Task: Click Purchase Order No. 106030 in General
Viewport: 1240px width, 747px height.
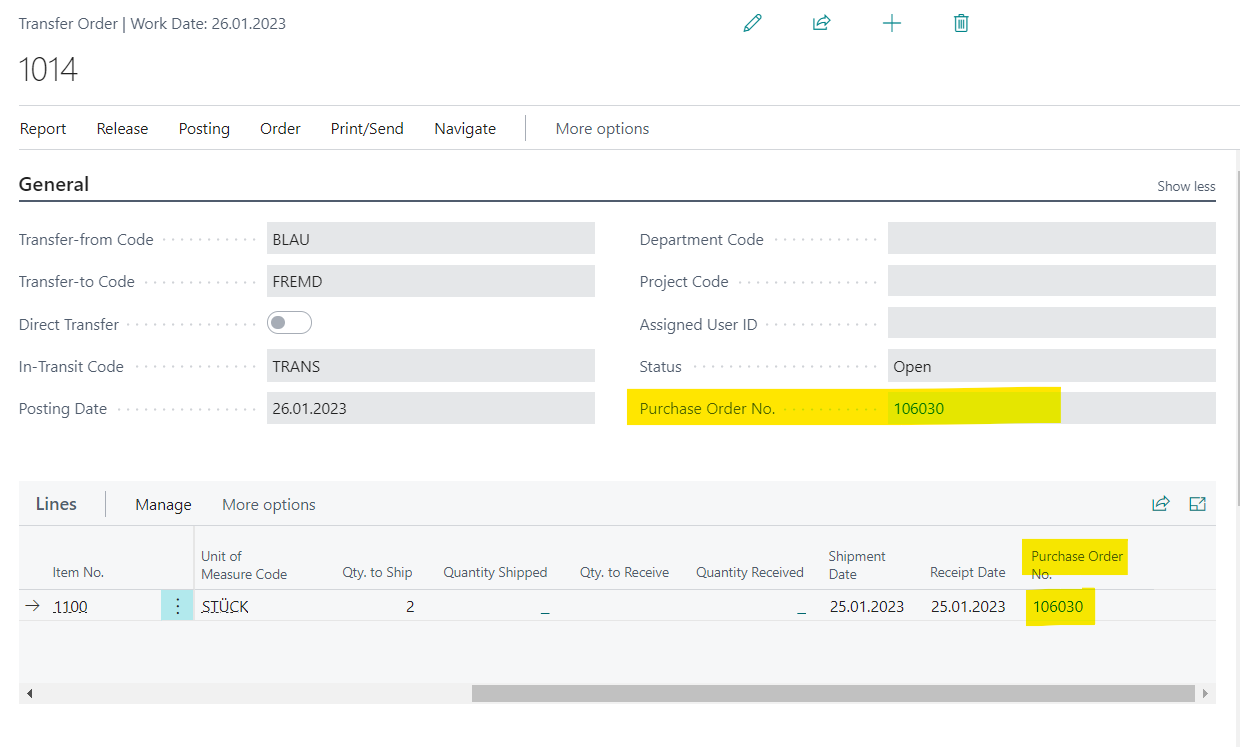Action: coord(1052,408)
